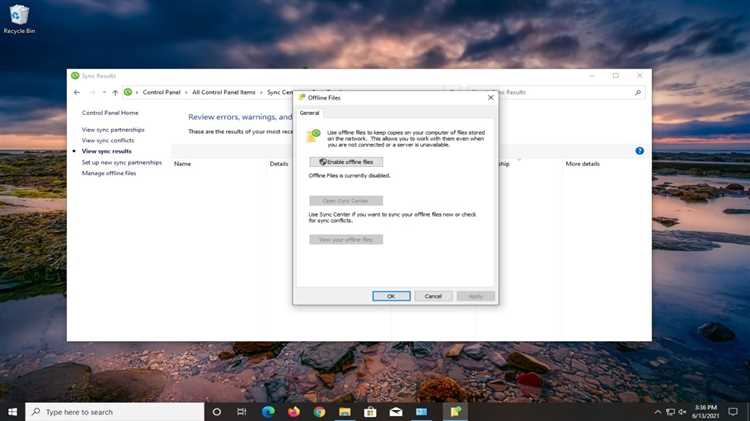Launch Firefox from the taskbar
Viewport: 750px width, 421px height.
tap(293, 411)
